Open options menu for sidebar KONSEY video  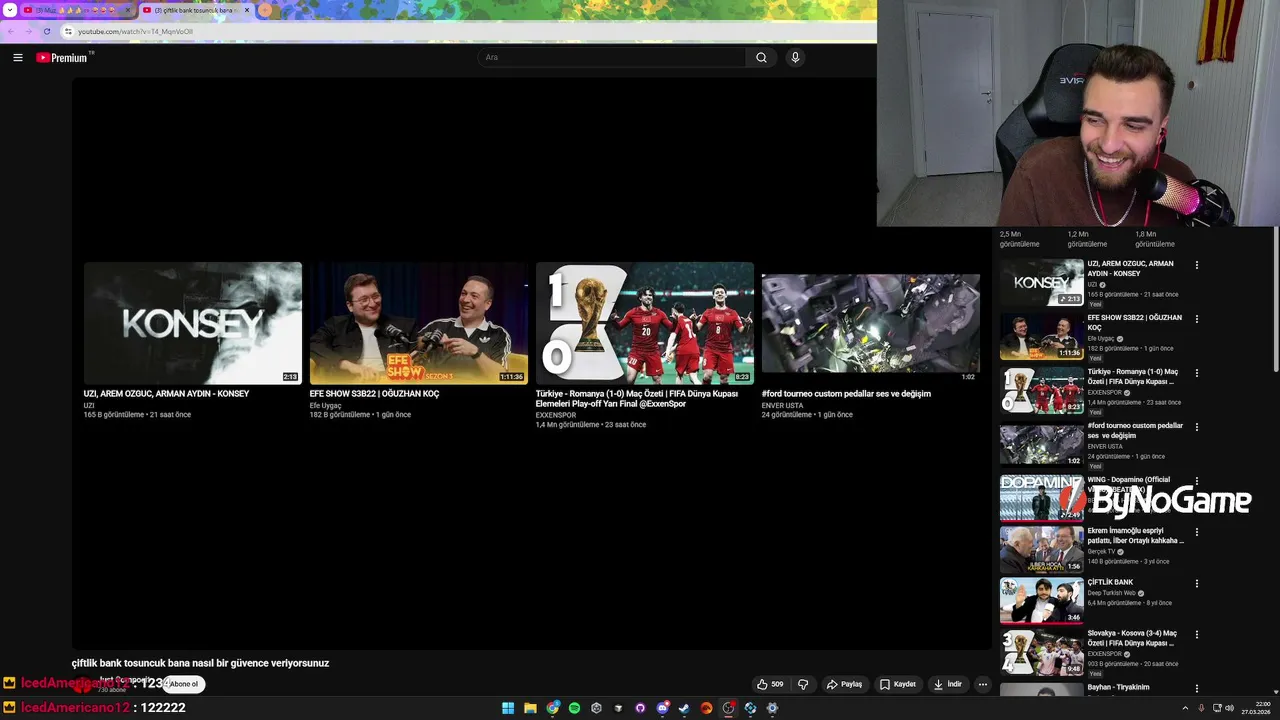[x=1196, y=265]
